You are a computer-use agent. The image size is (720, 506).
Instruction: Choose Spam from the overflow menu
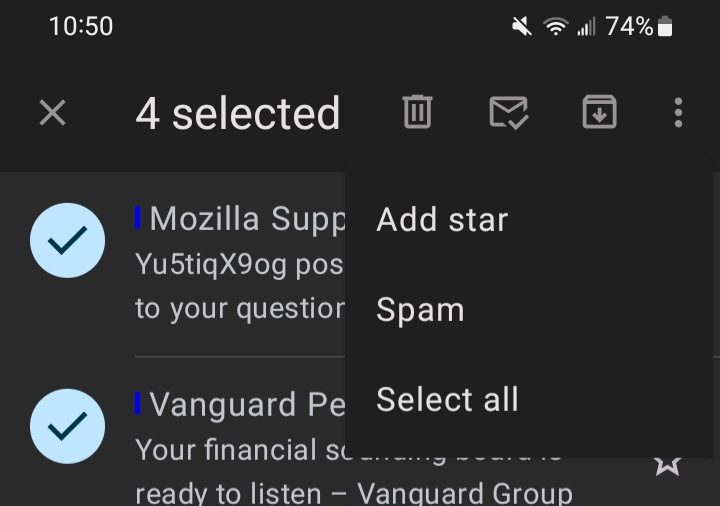point(420,309)
